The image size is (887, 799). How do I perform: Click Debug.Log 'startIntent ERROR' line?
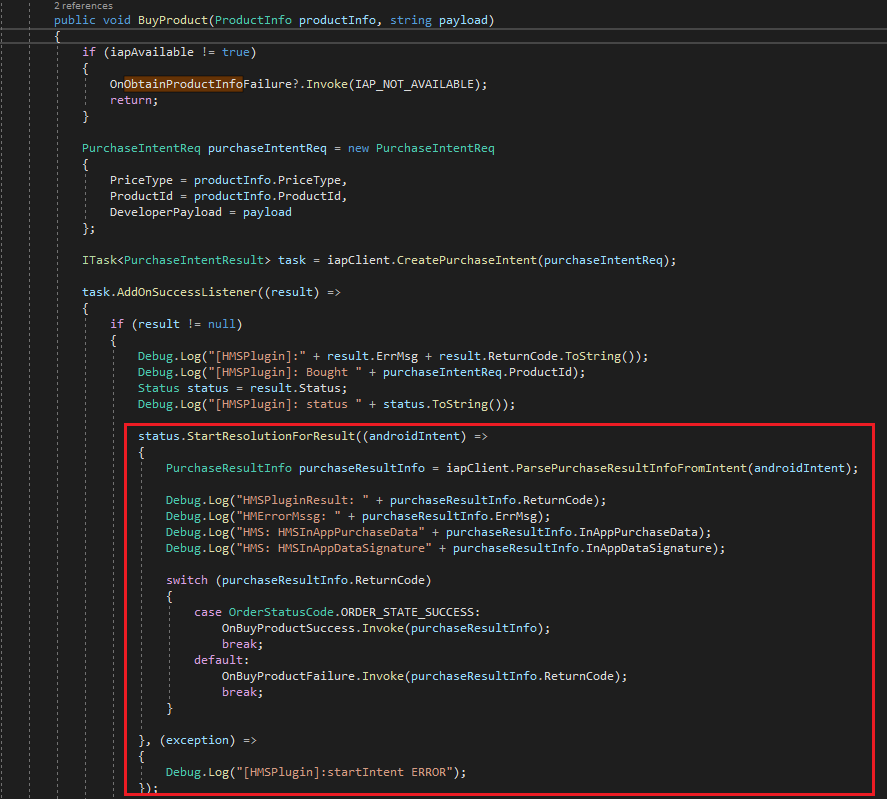pos(316,772)
